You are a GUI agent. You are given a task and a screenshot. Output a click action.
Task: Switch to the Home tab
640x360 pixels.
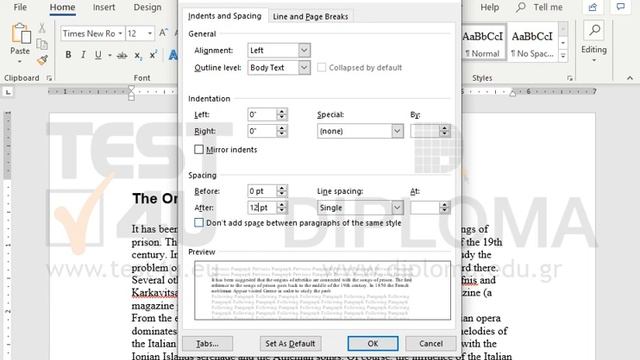point(62,7)
